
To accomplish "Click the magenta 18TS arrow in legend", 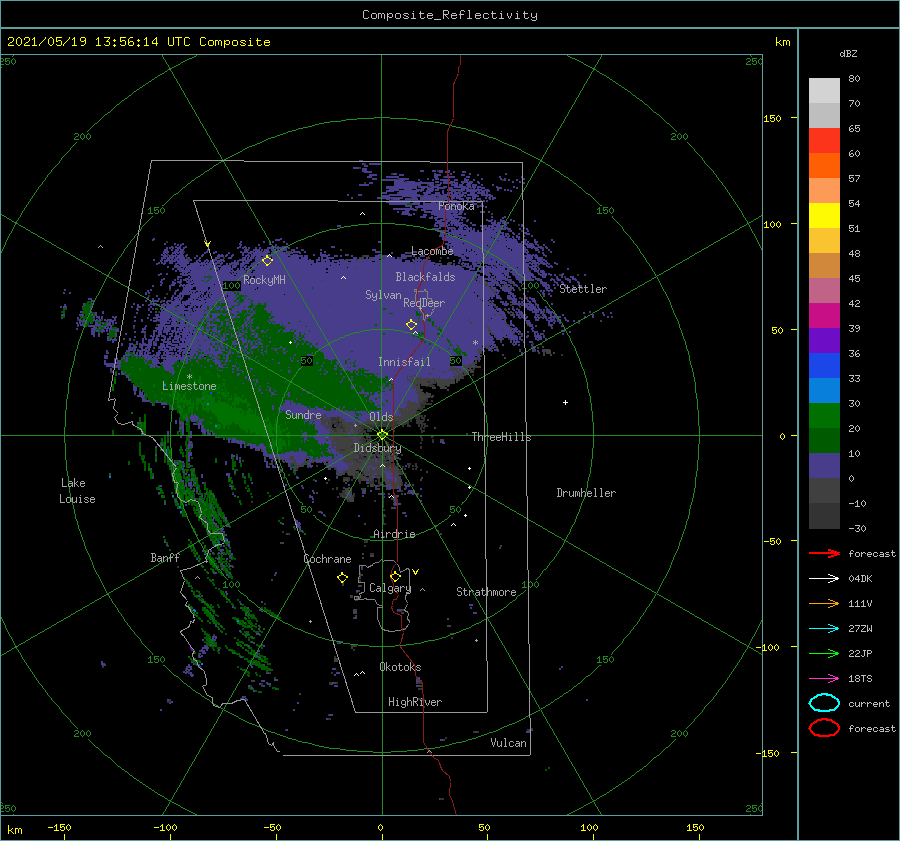I will pos(824,679).
